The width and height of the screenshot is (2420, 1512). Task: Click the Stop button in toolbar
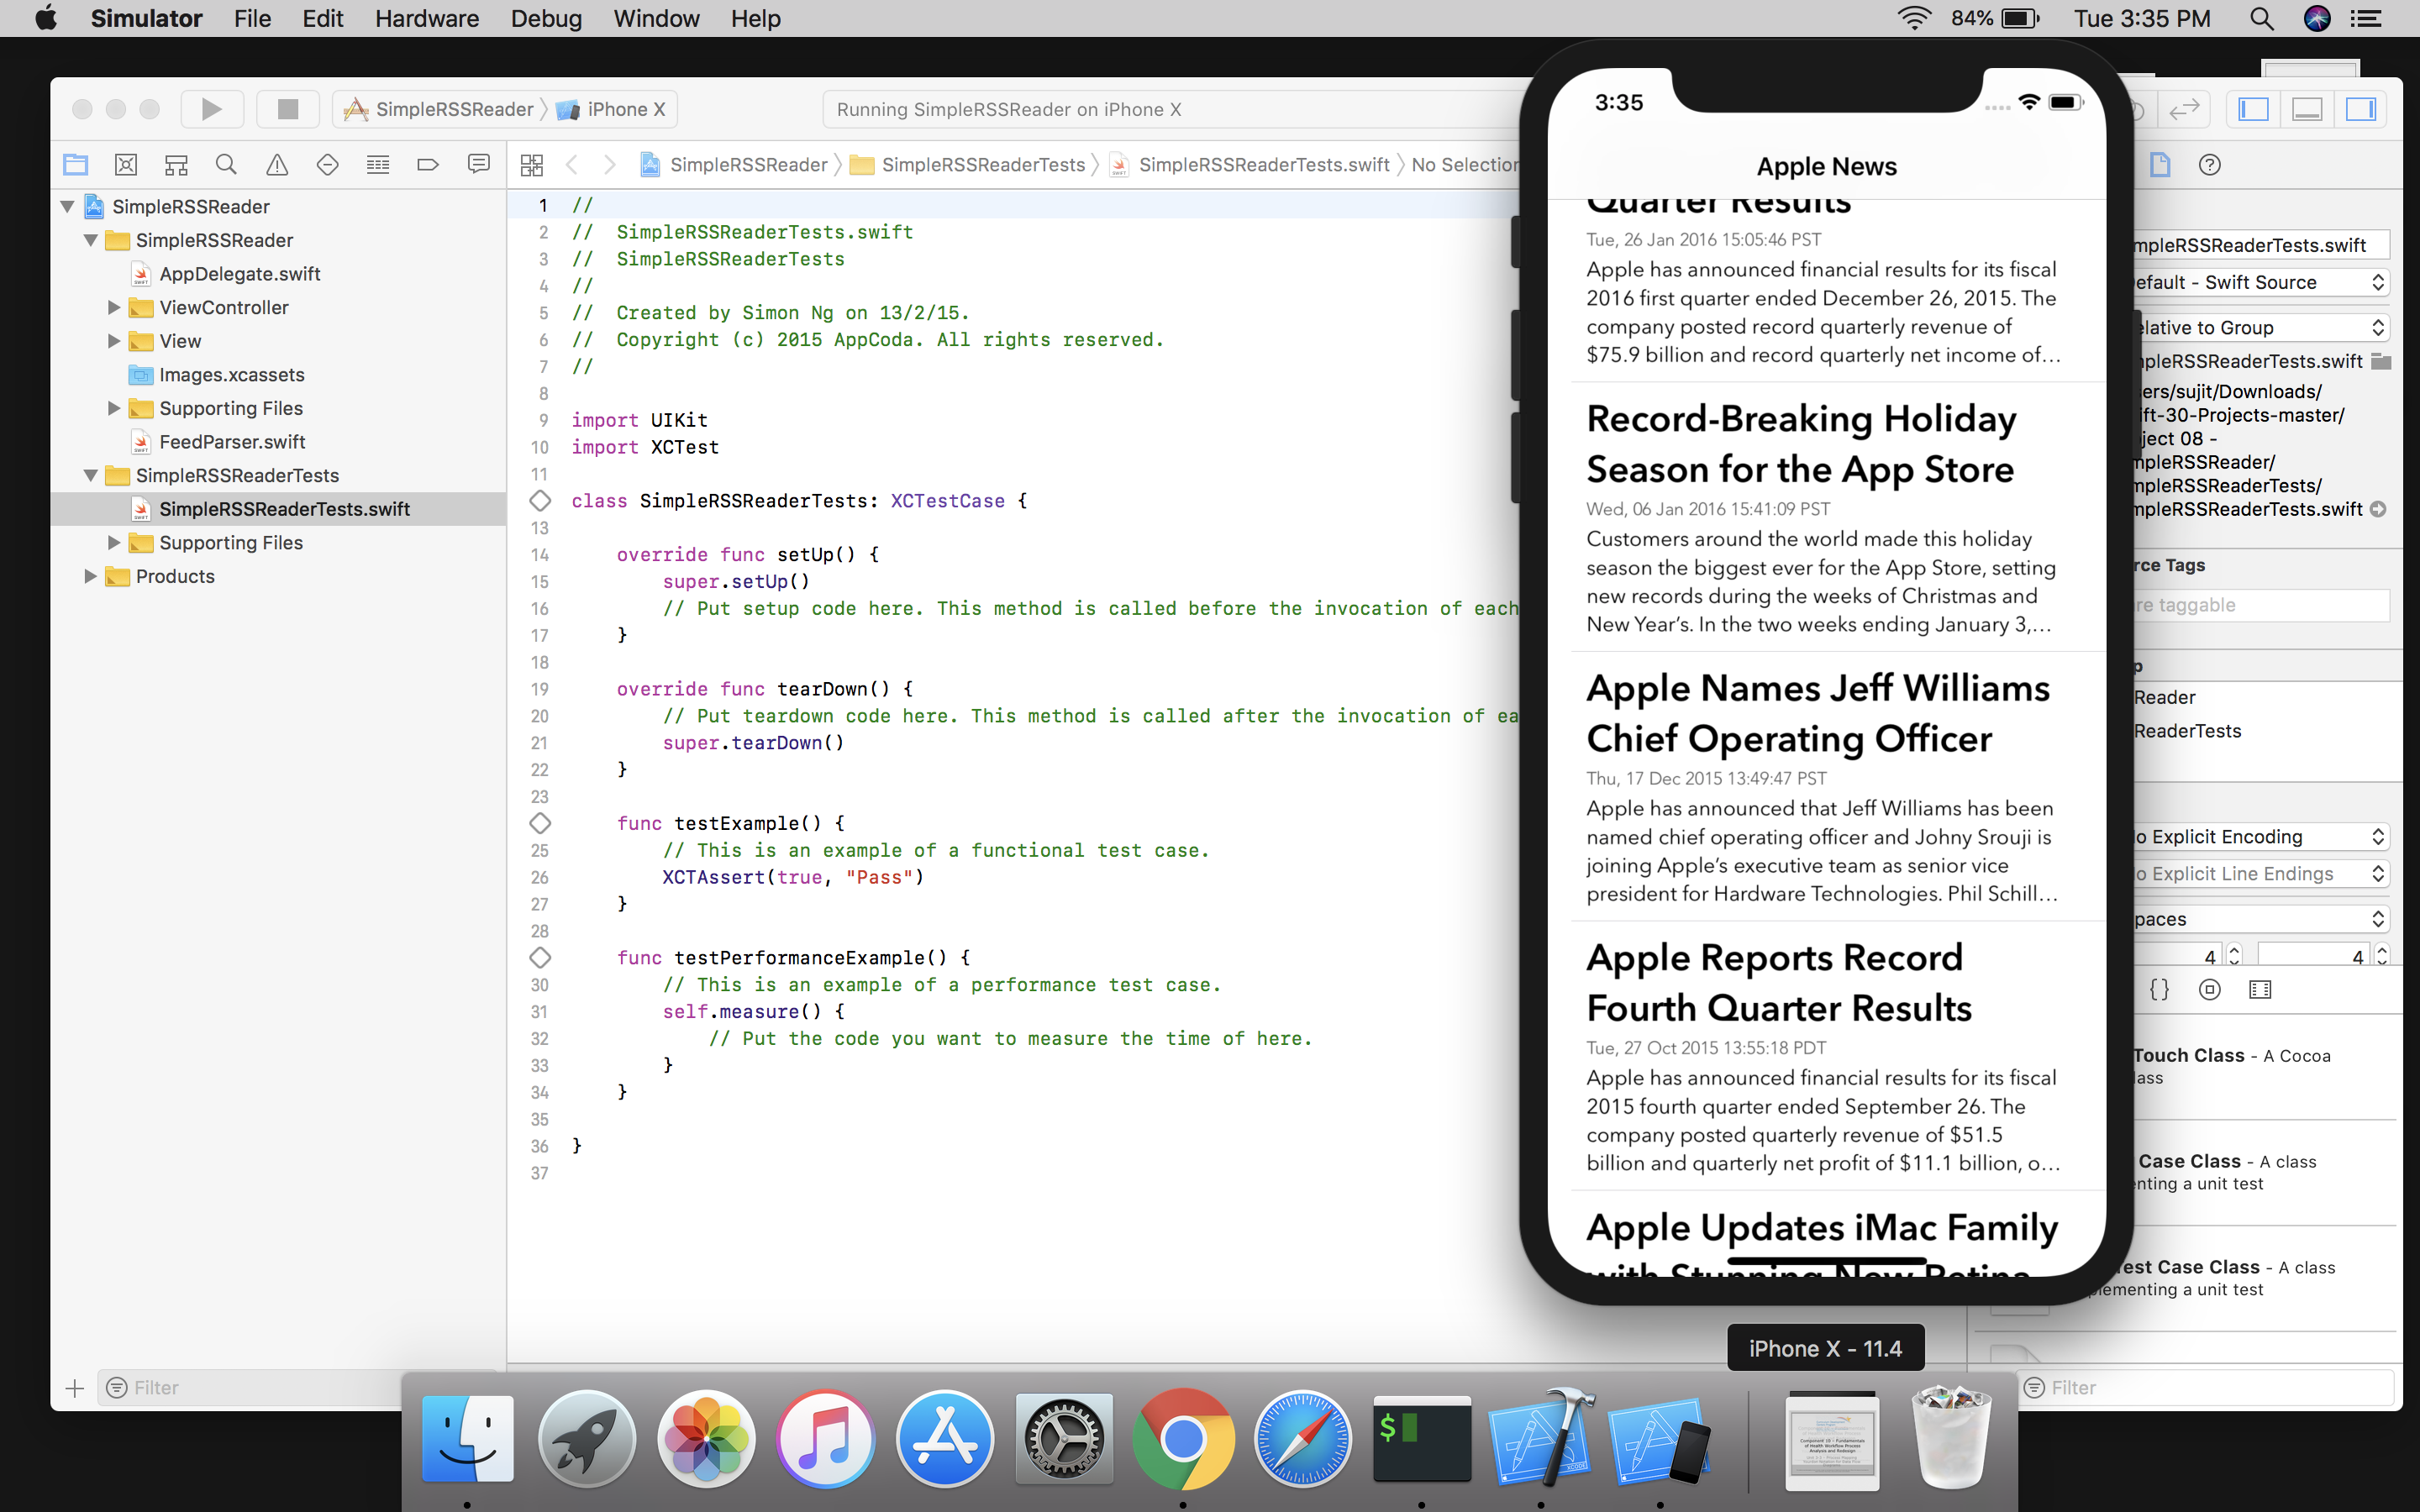click(x=284, y=110)
